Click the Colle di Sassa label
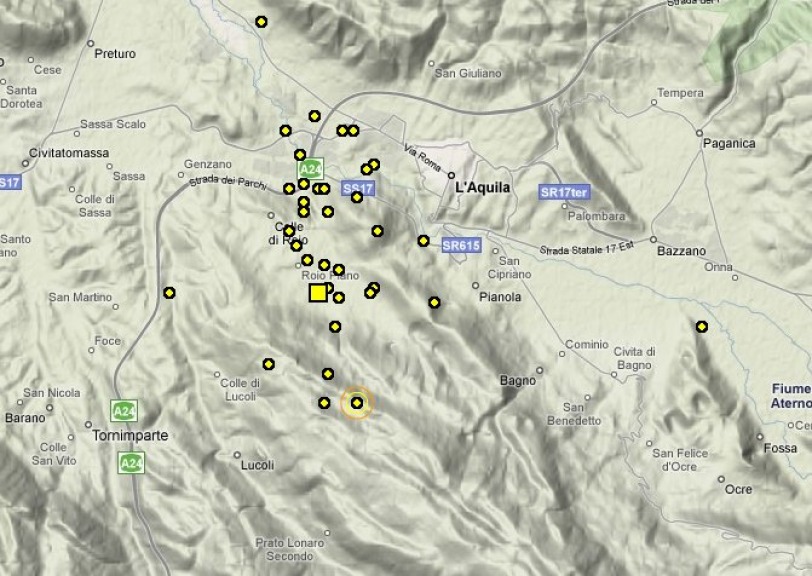812x576 pixels. (x=95, y=206)
